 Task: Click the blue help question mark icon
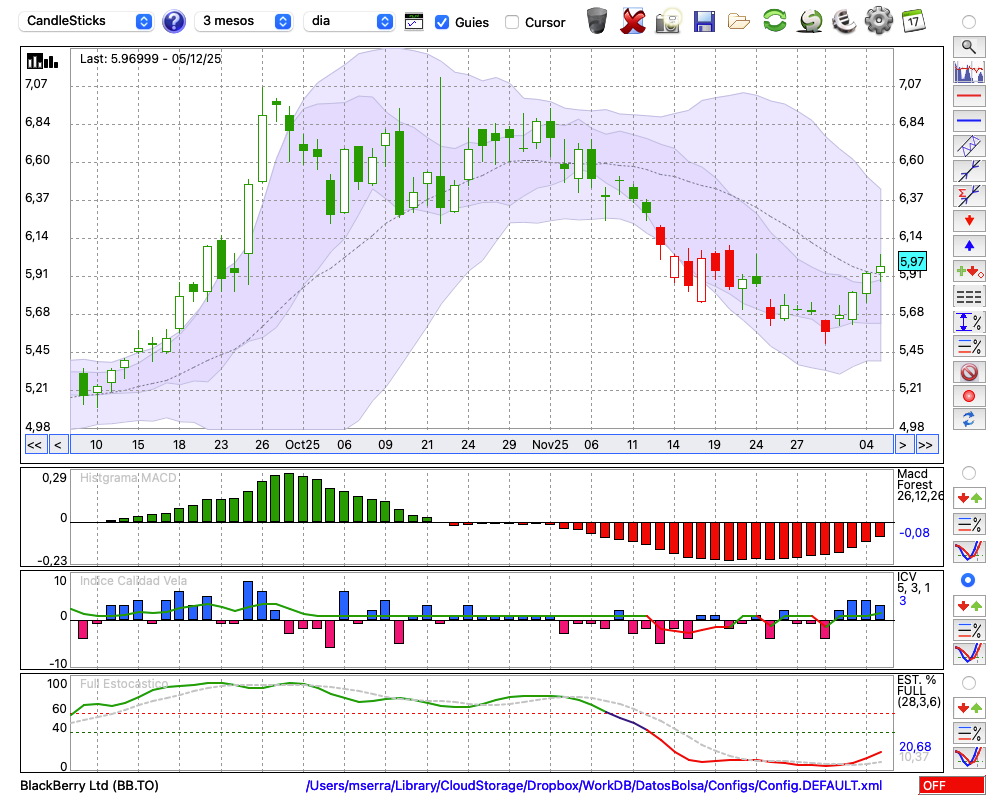click(174, 21)
